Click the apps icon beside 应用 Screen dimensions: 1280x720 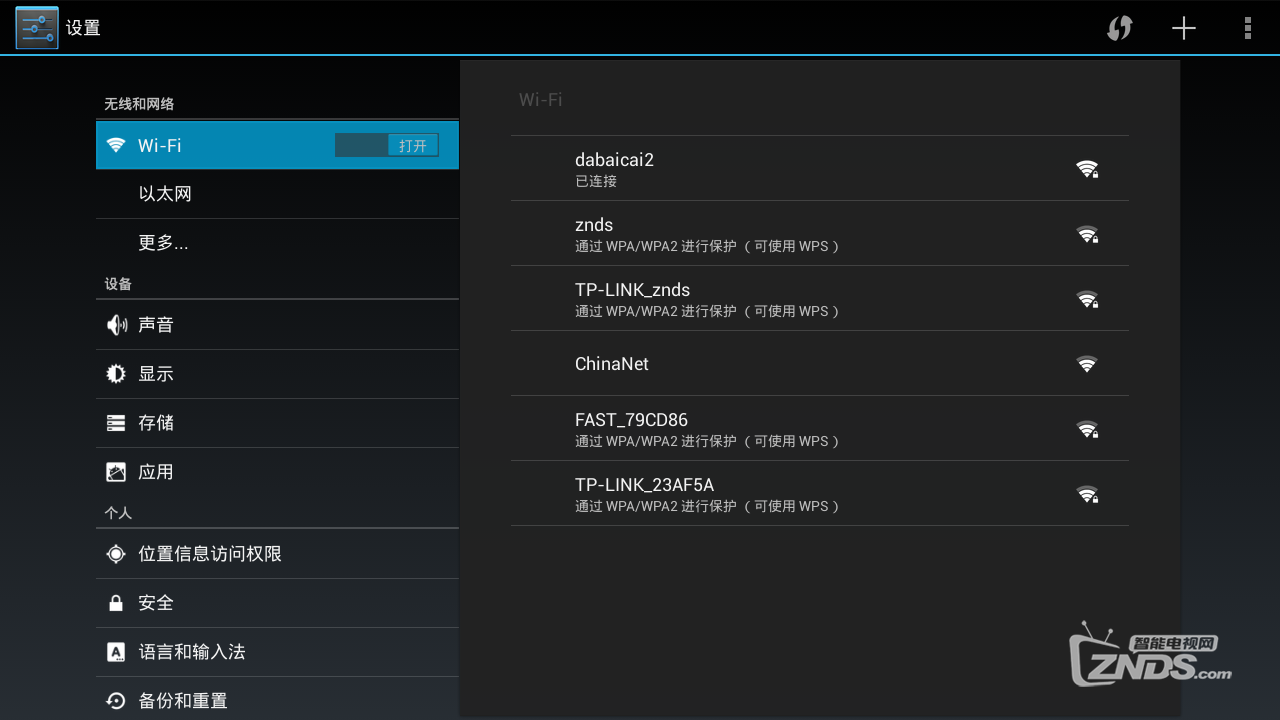116,472
